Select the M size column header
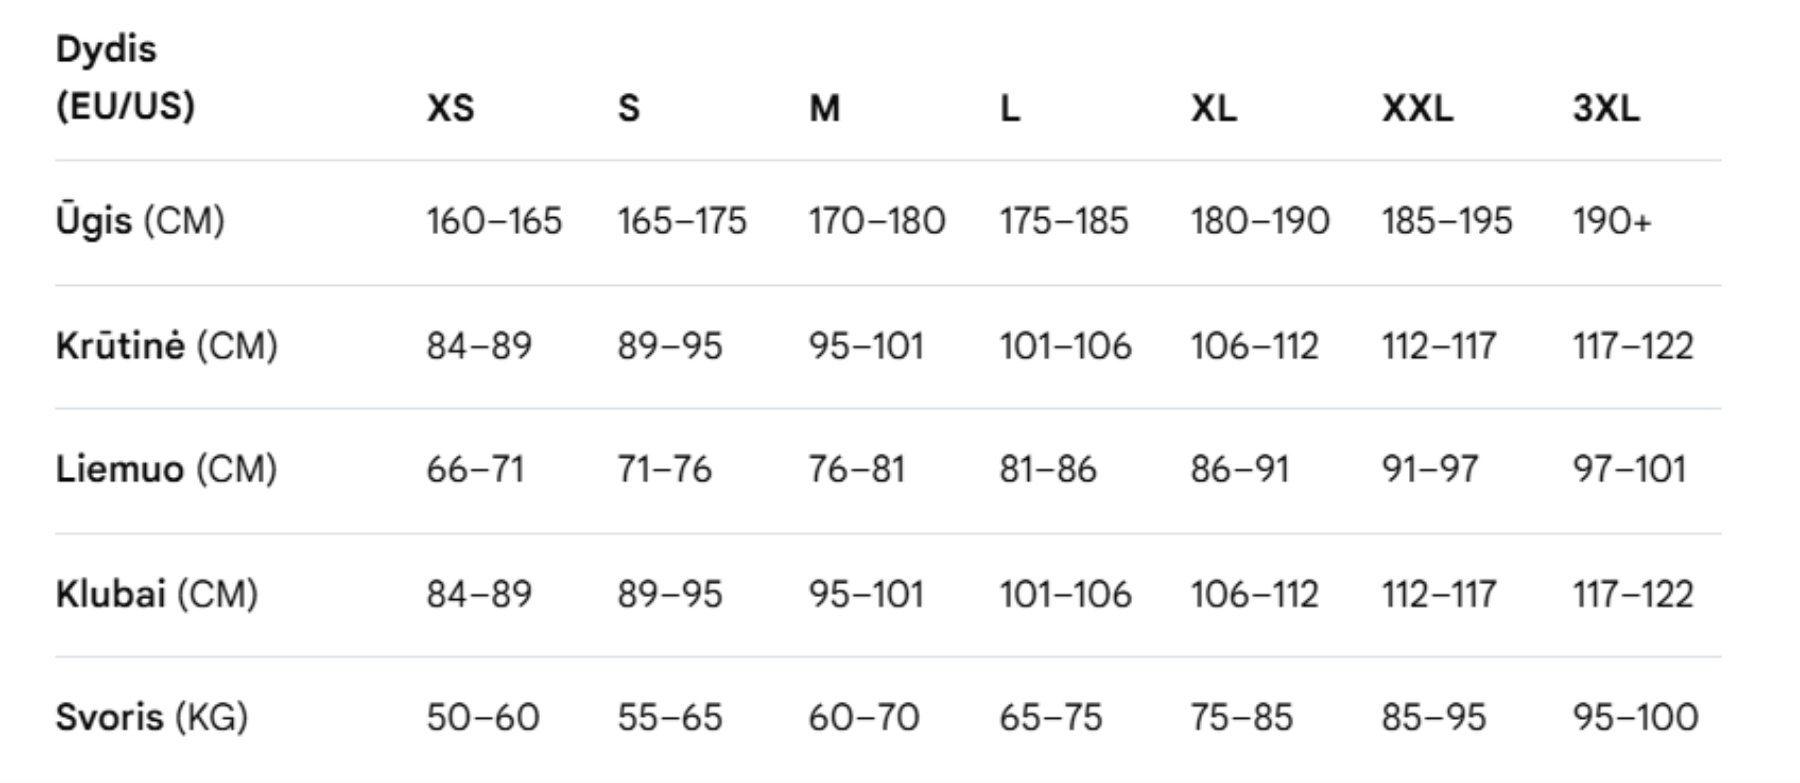Viewport: 1800px width, 783px height. click(x=824, y=107)
